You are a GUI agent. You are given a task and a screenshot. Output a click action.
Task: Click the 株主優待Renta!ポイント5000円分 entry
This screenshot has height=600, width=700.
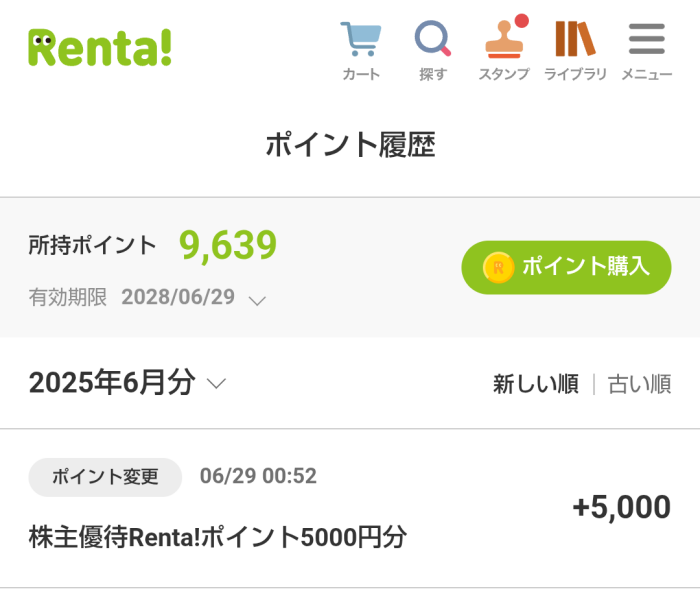pos(217,537)
